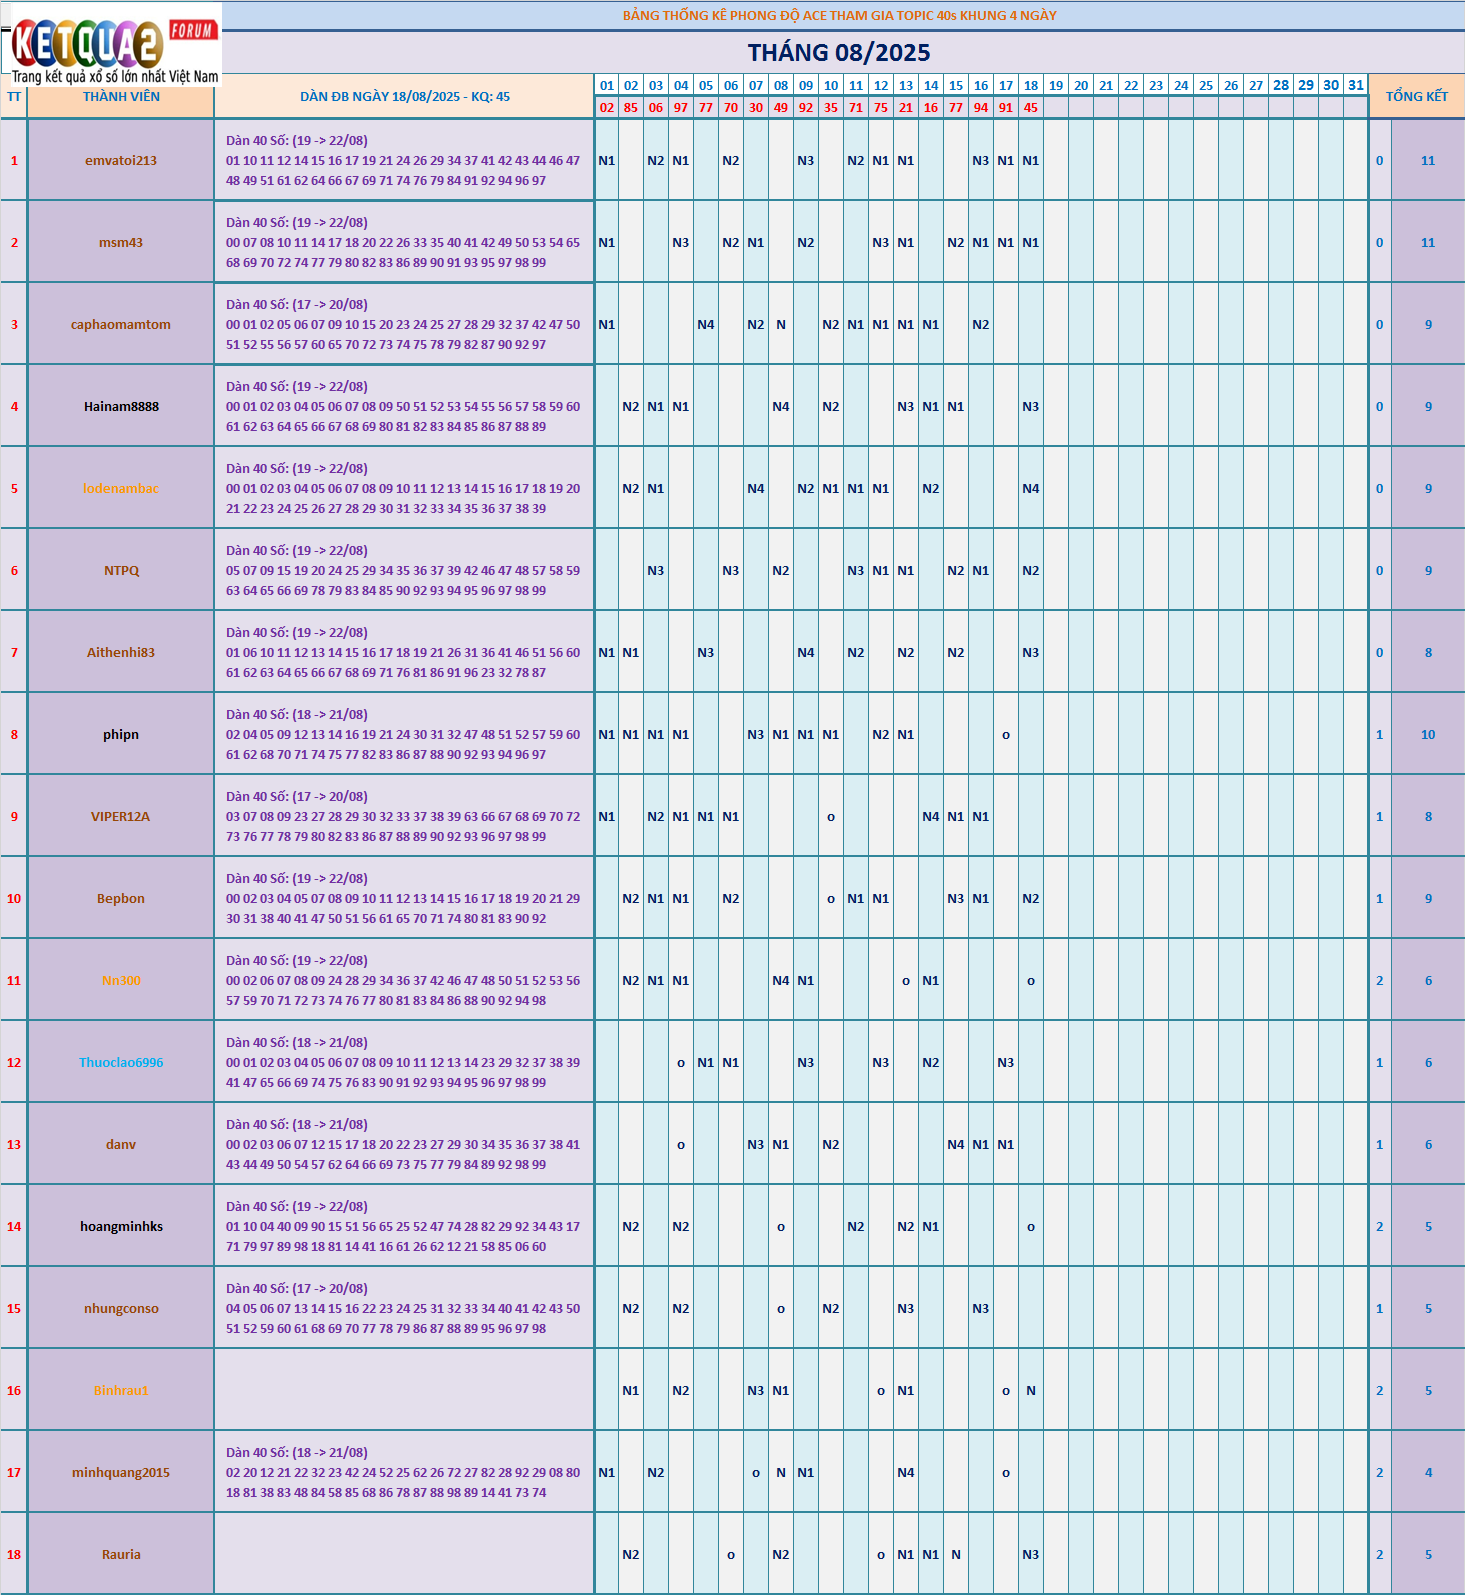1465x1595 pixels.
Task: Click row number 18 for Rauria
Action: pyautogui.click(x=14, y=1555)
